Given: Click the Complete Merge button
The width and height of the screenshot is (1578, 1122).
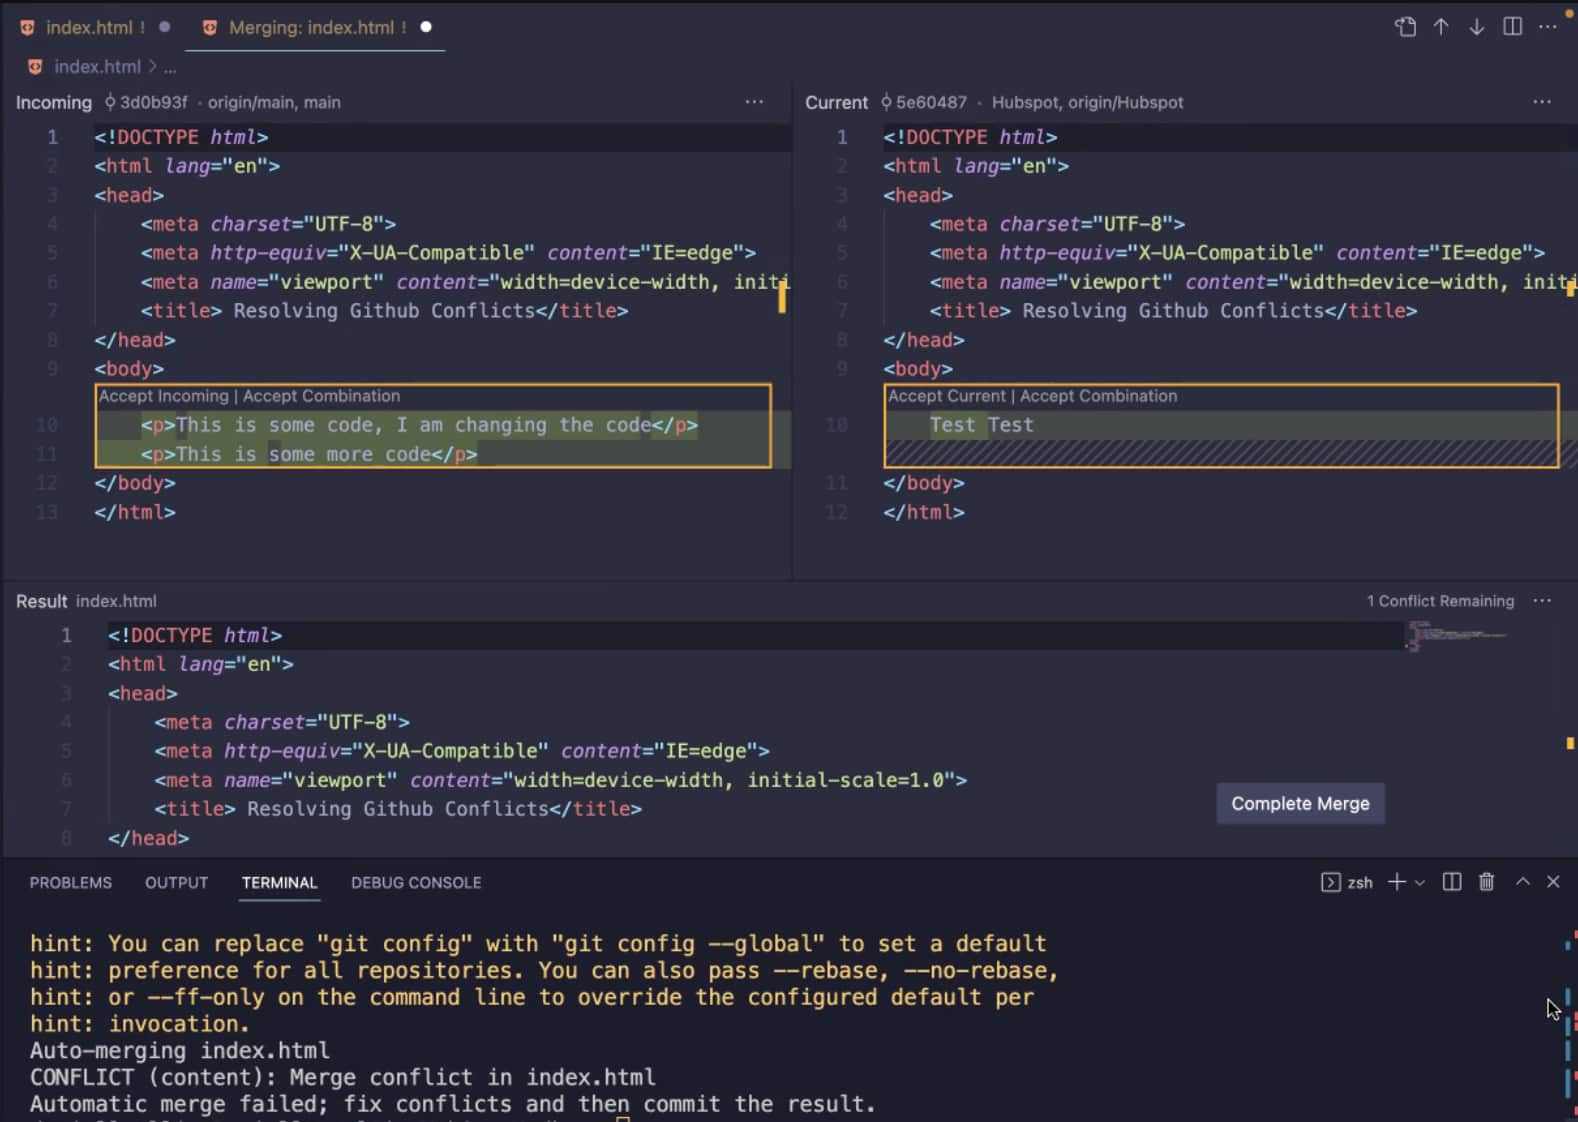Looking at the screenshot, I should 1299,804.
